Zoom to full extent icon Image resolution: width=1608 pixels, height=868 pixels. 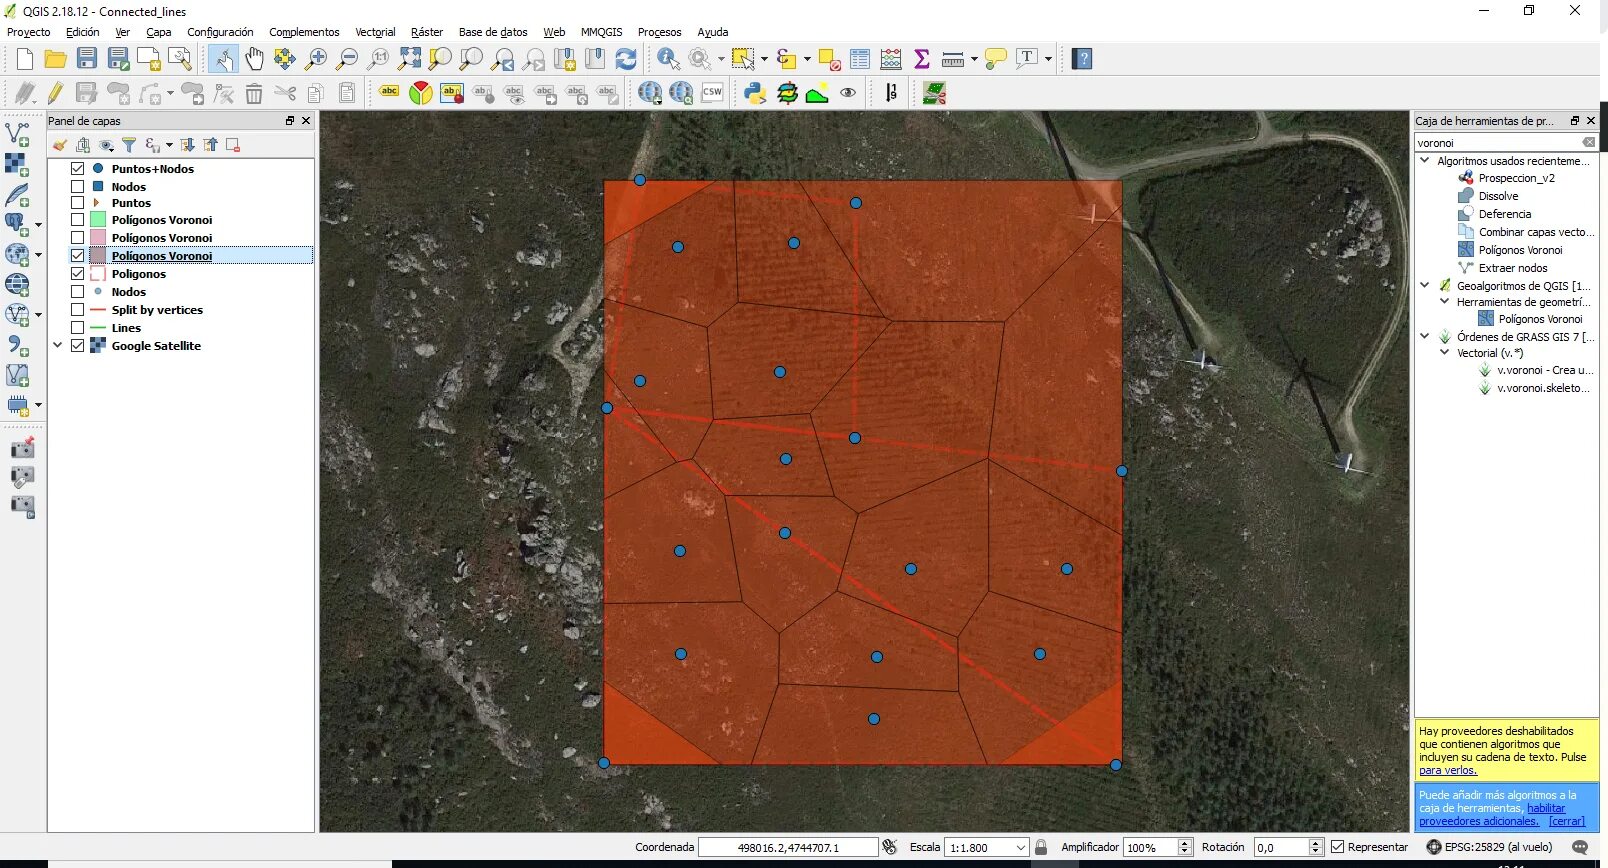409,59
